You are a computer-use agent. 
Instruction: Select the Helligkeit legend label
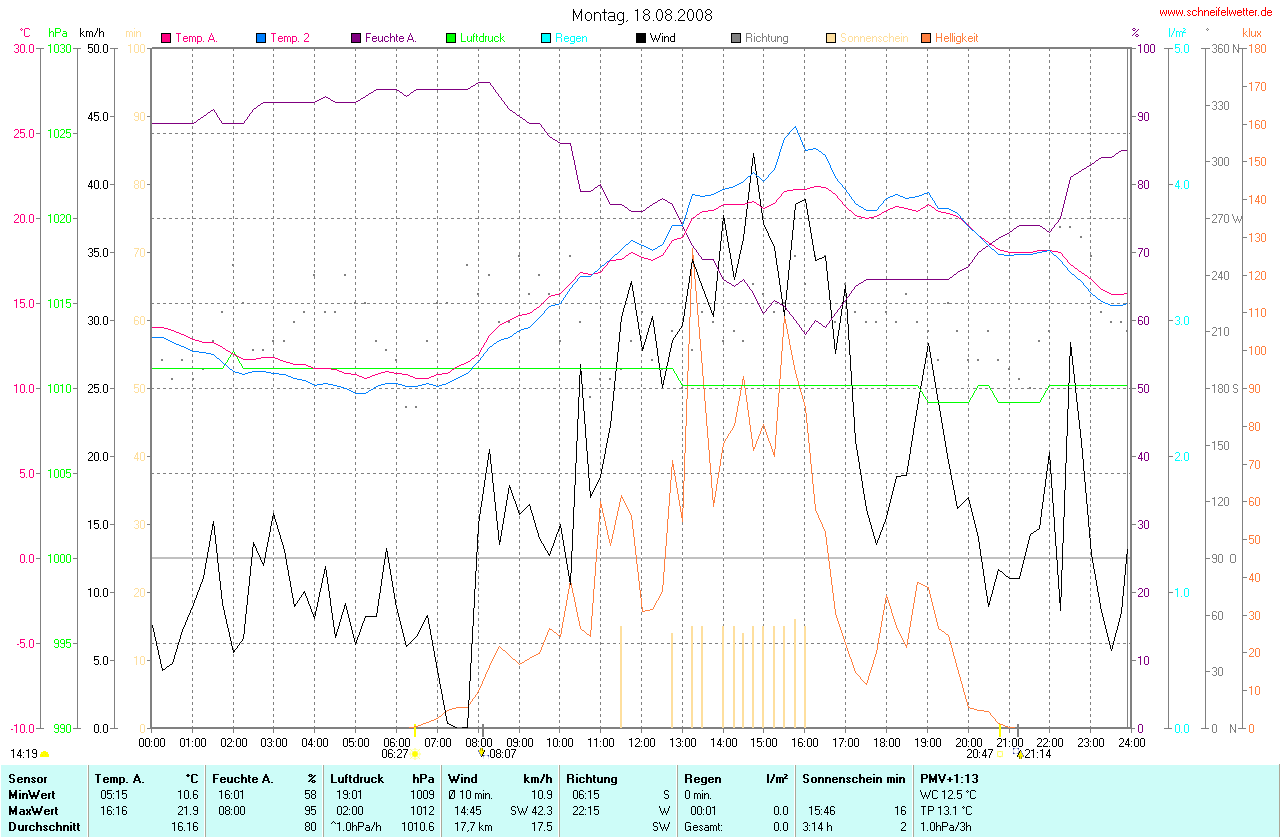coord(956,38)
